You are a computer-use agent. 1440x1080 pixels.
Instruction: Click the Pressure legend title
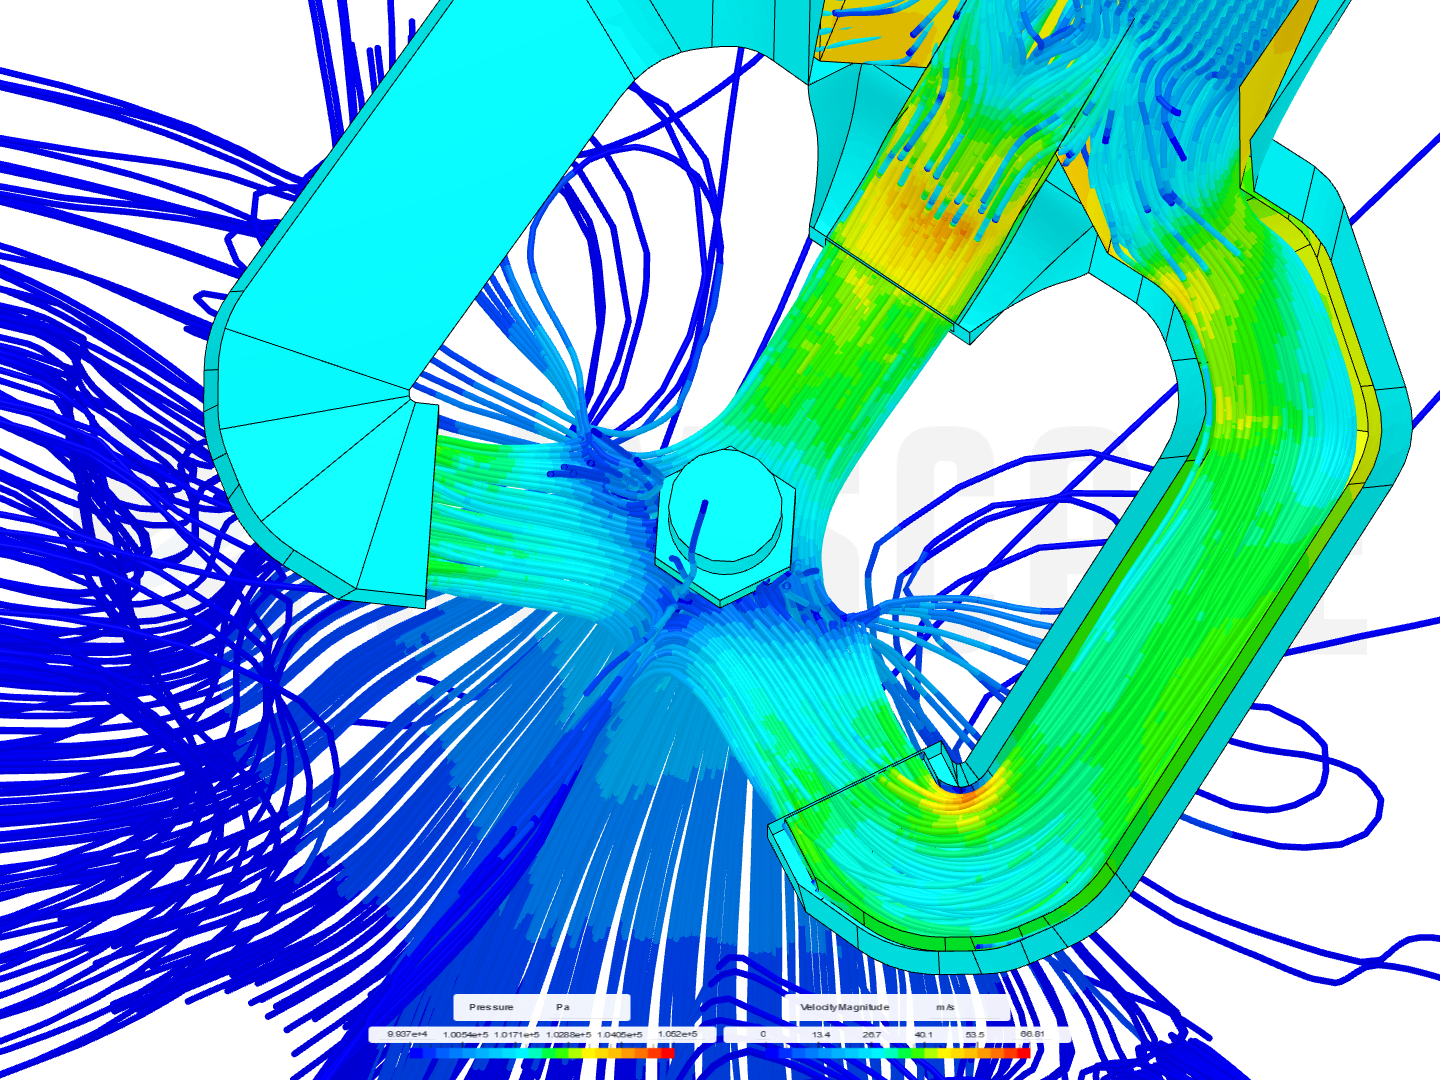[491, 1007]
